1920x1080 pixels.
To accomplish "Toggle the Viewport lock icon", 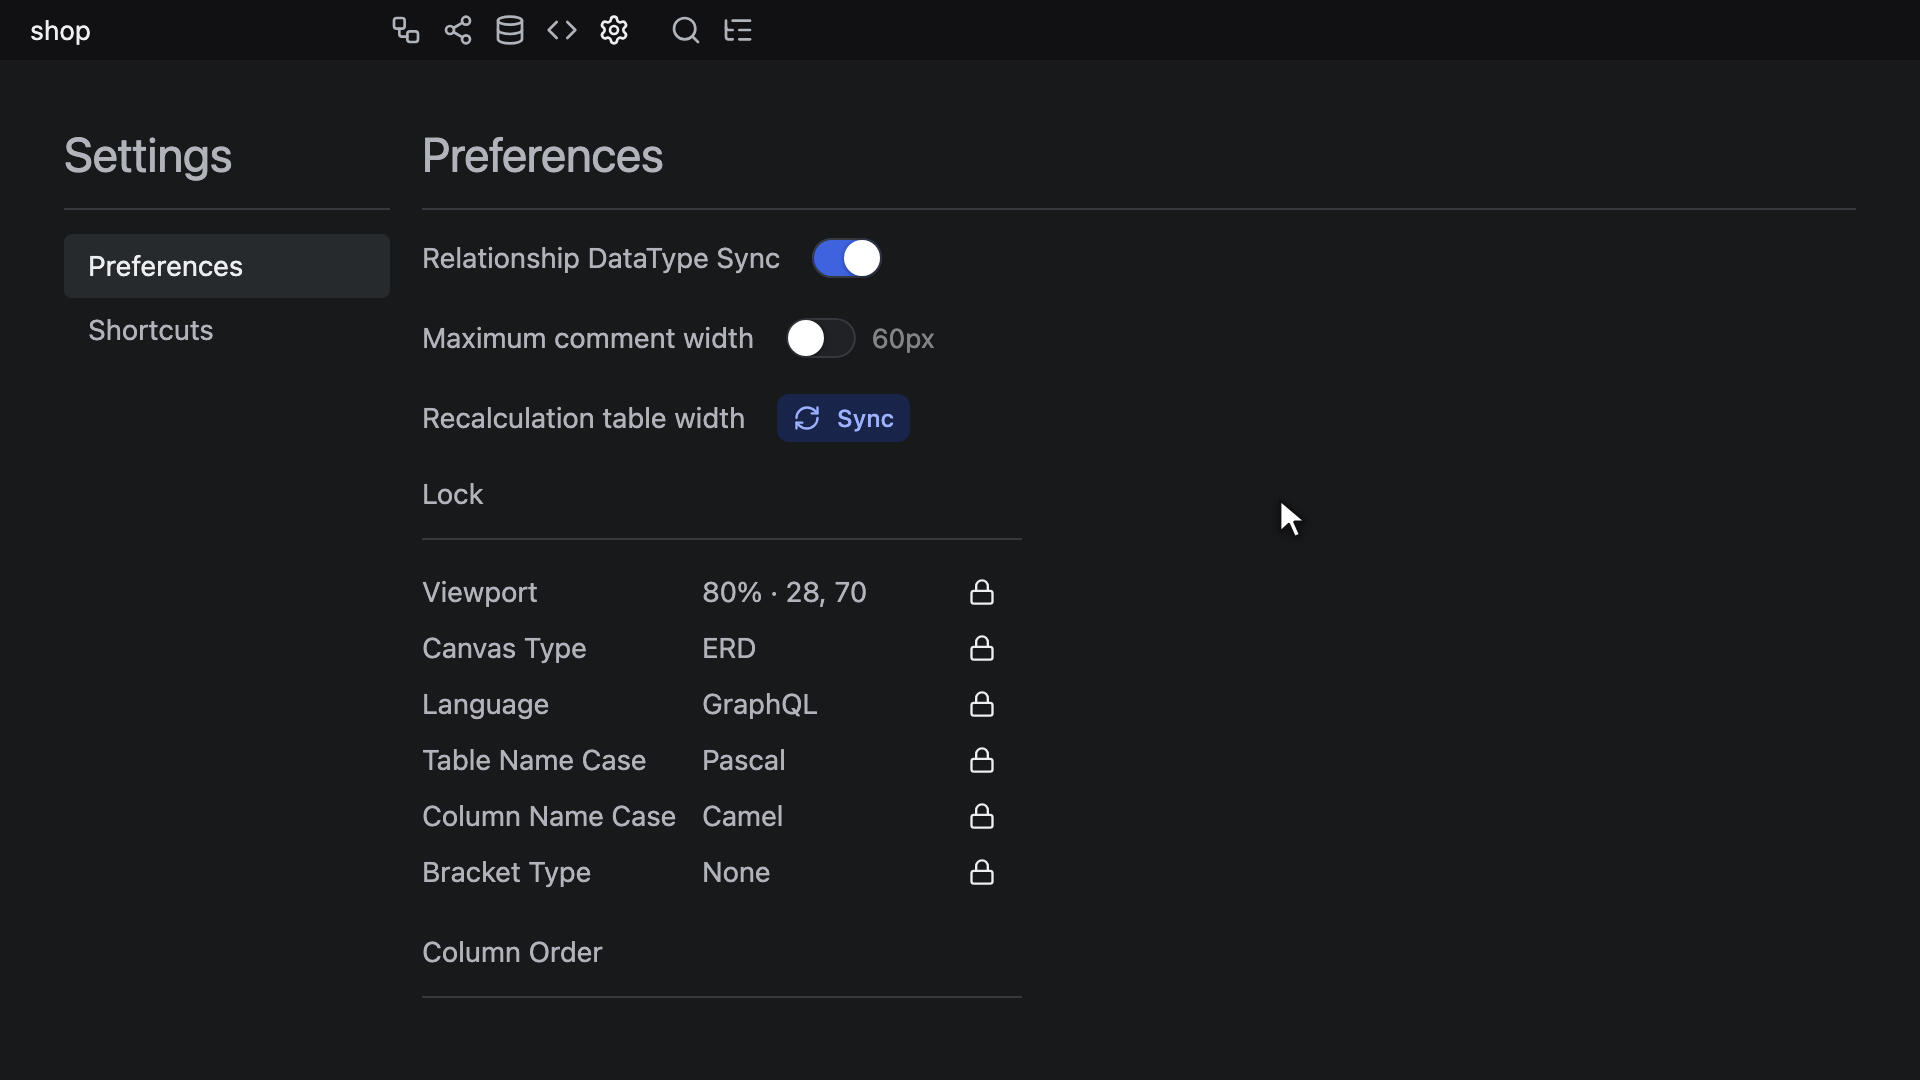I will pyautogui.click(x=982, y=592).
